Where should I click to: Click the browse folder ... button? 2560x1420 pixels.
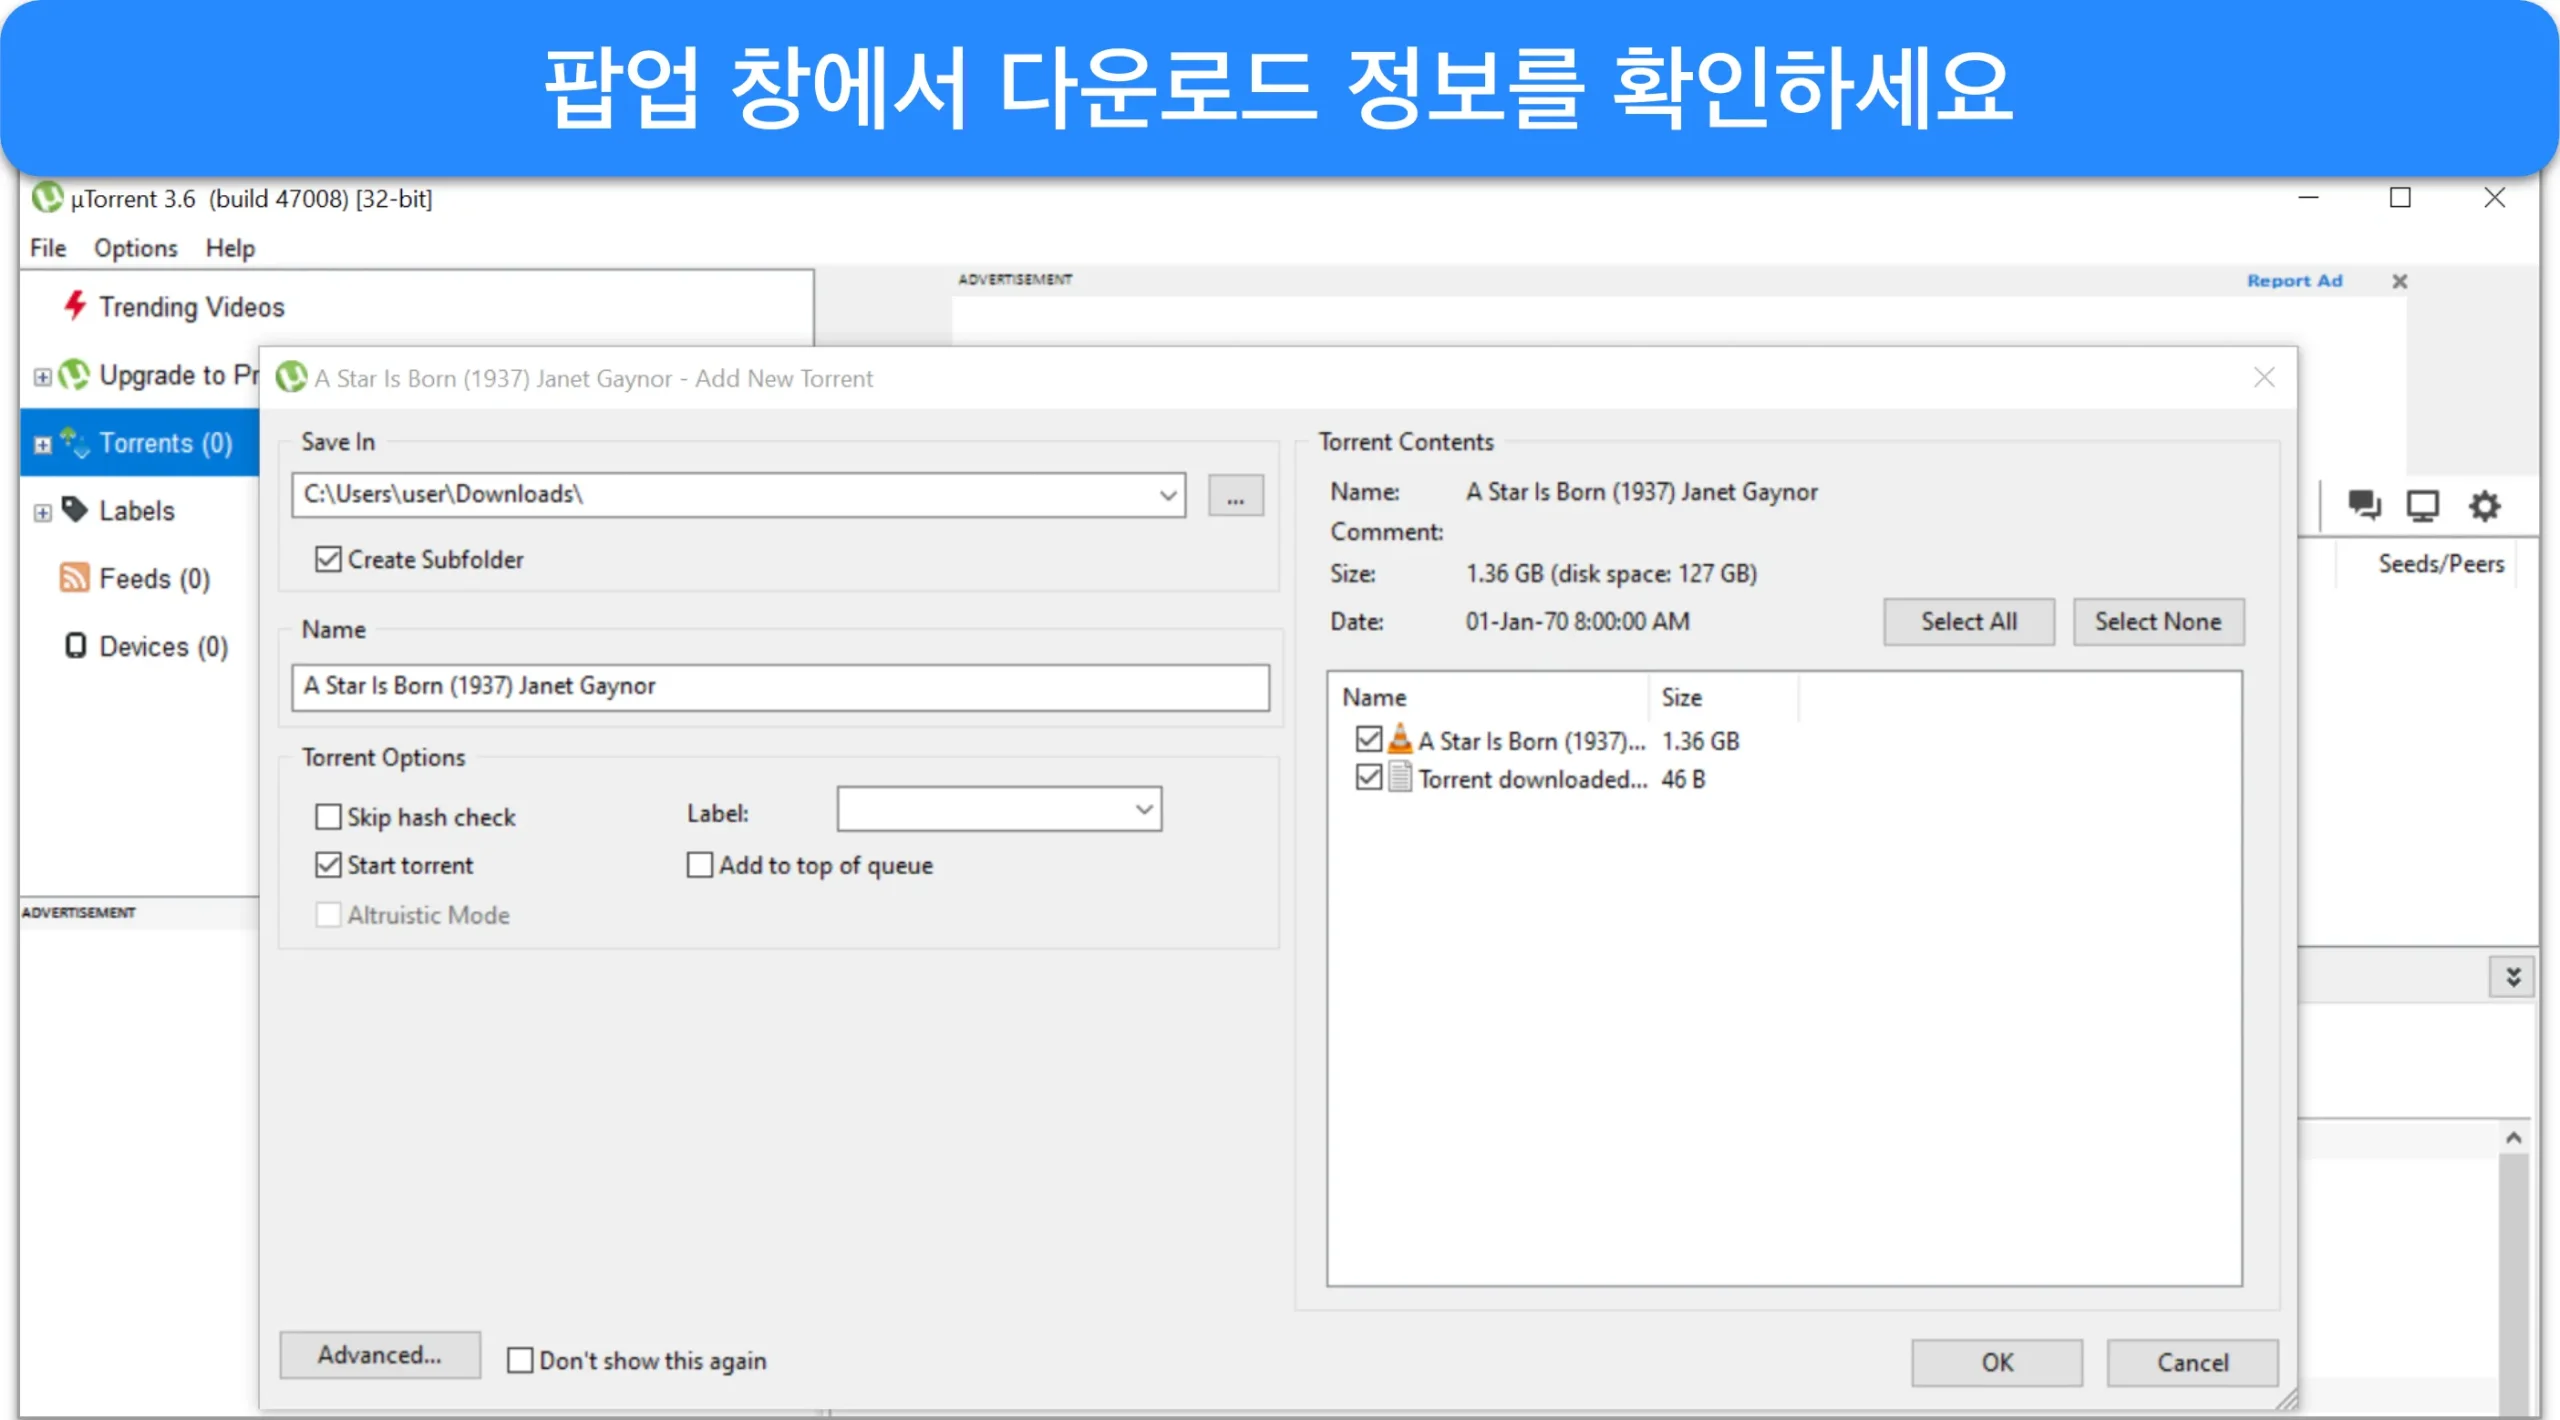point(1236,495)
